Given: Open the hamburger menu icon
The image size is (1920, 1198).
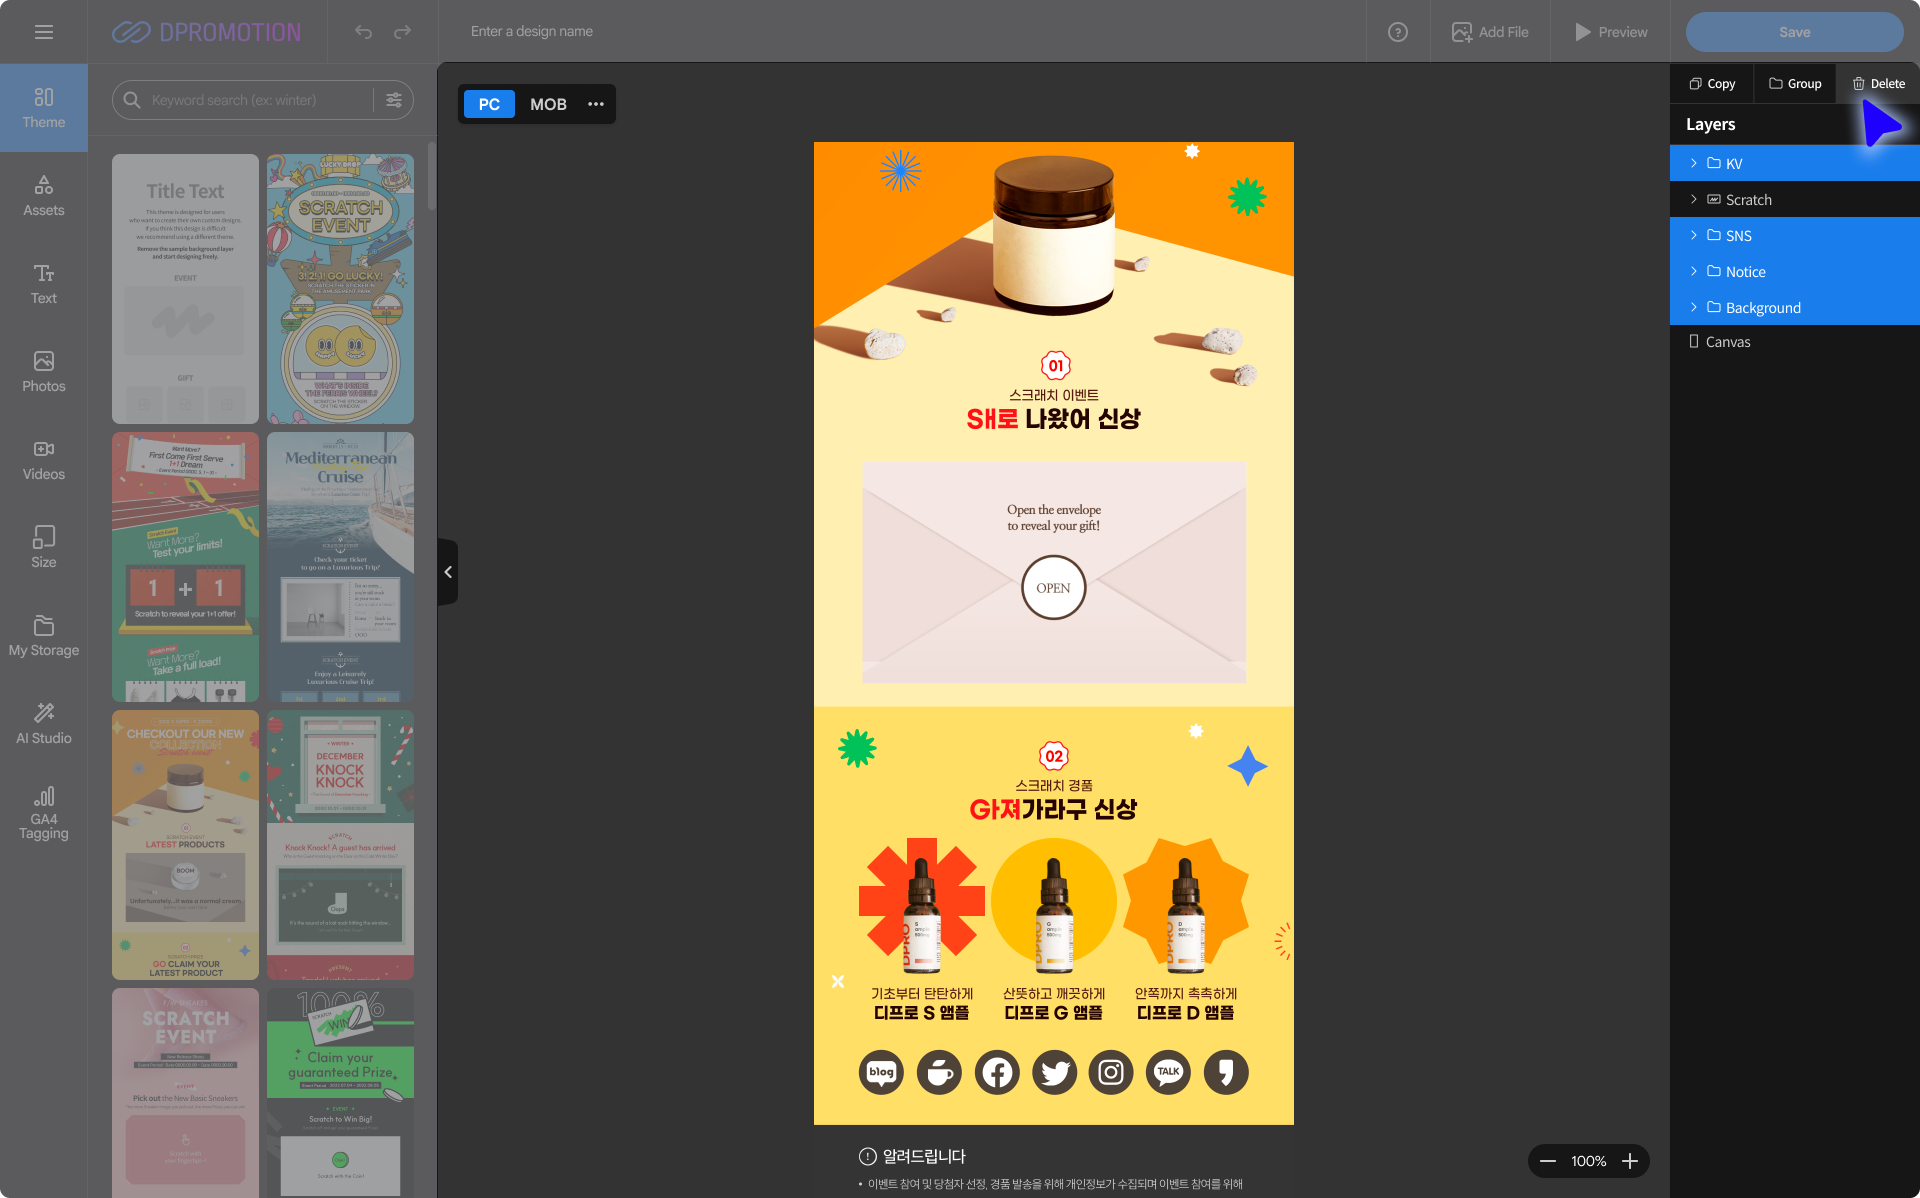Looking at the screenshot, I should click(43, 32).
